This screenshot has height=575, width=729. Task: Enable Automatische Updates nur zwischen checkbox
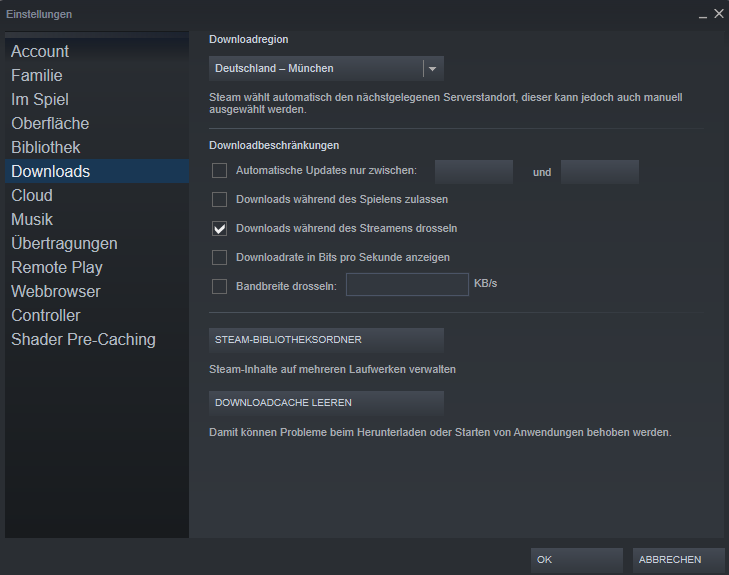pos(219,171)
